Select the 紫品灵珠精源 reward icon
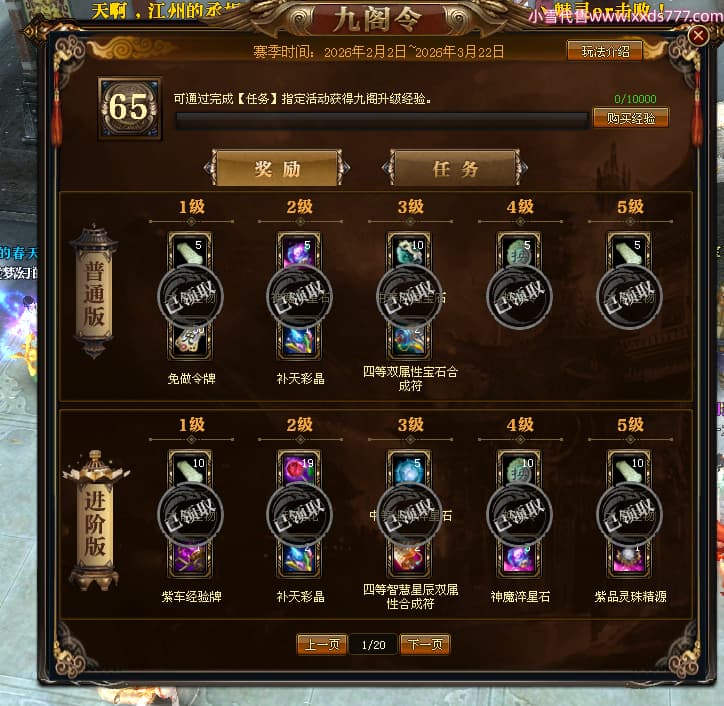This screenshot has height=706, width=724. (629, 560)
